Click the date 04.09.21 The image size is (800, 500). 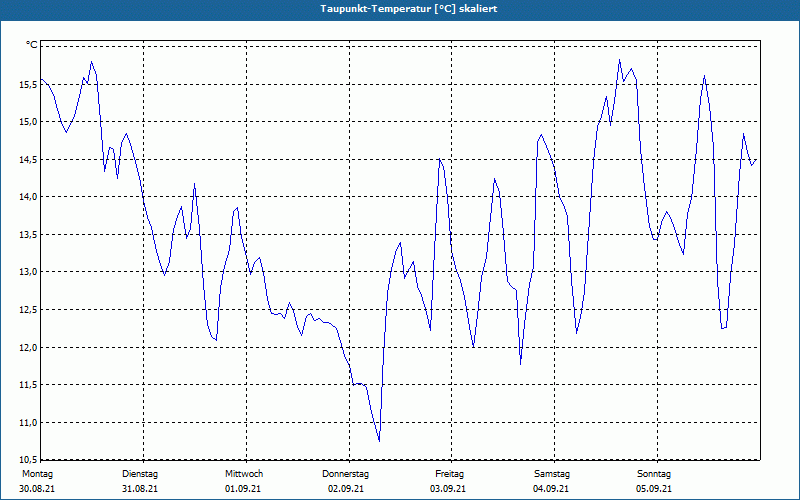pyautogui.click(x=551, y=489)
